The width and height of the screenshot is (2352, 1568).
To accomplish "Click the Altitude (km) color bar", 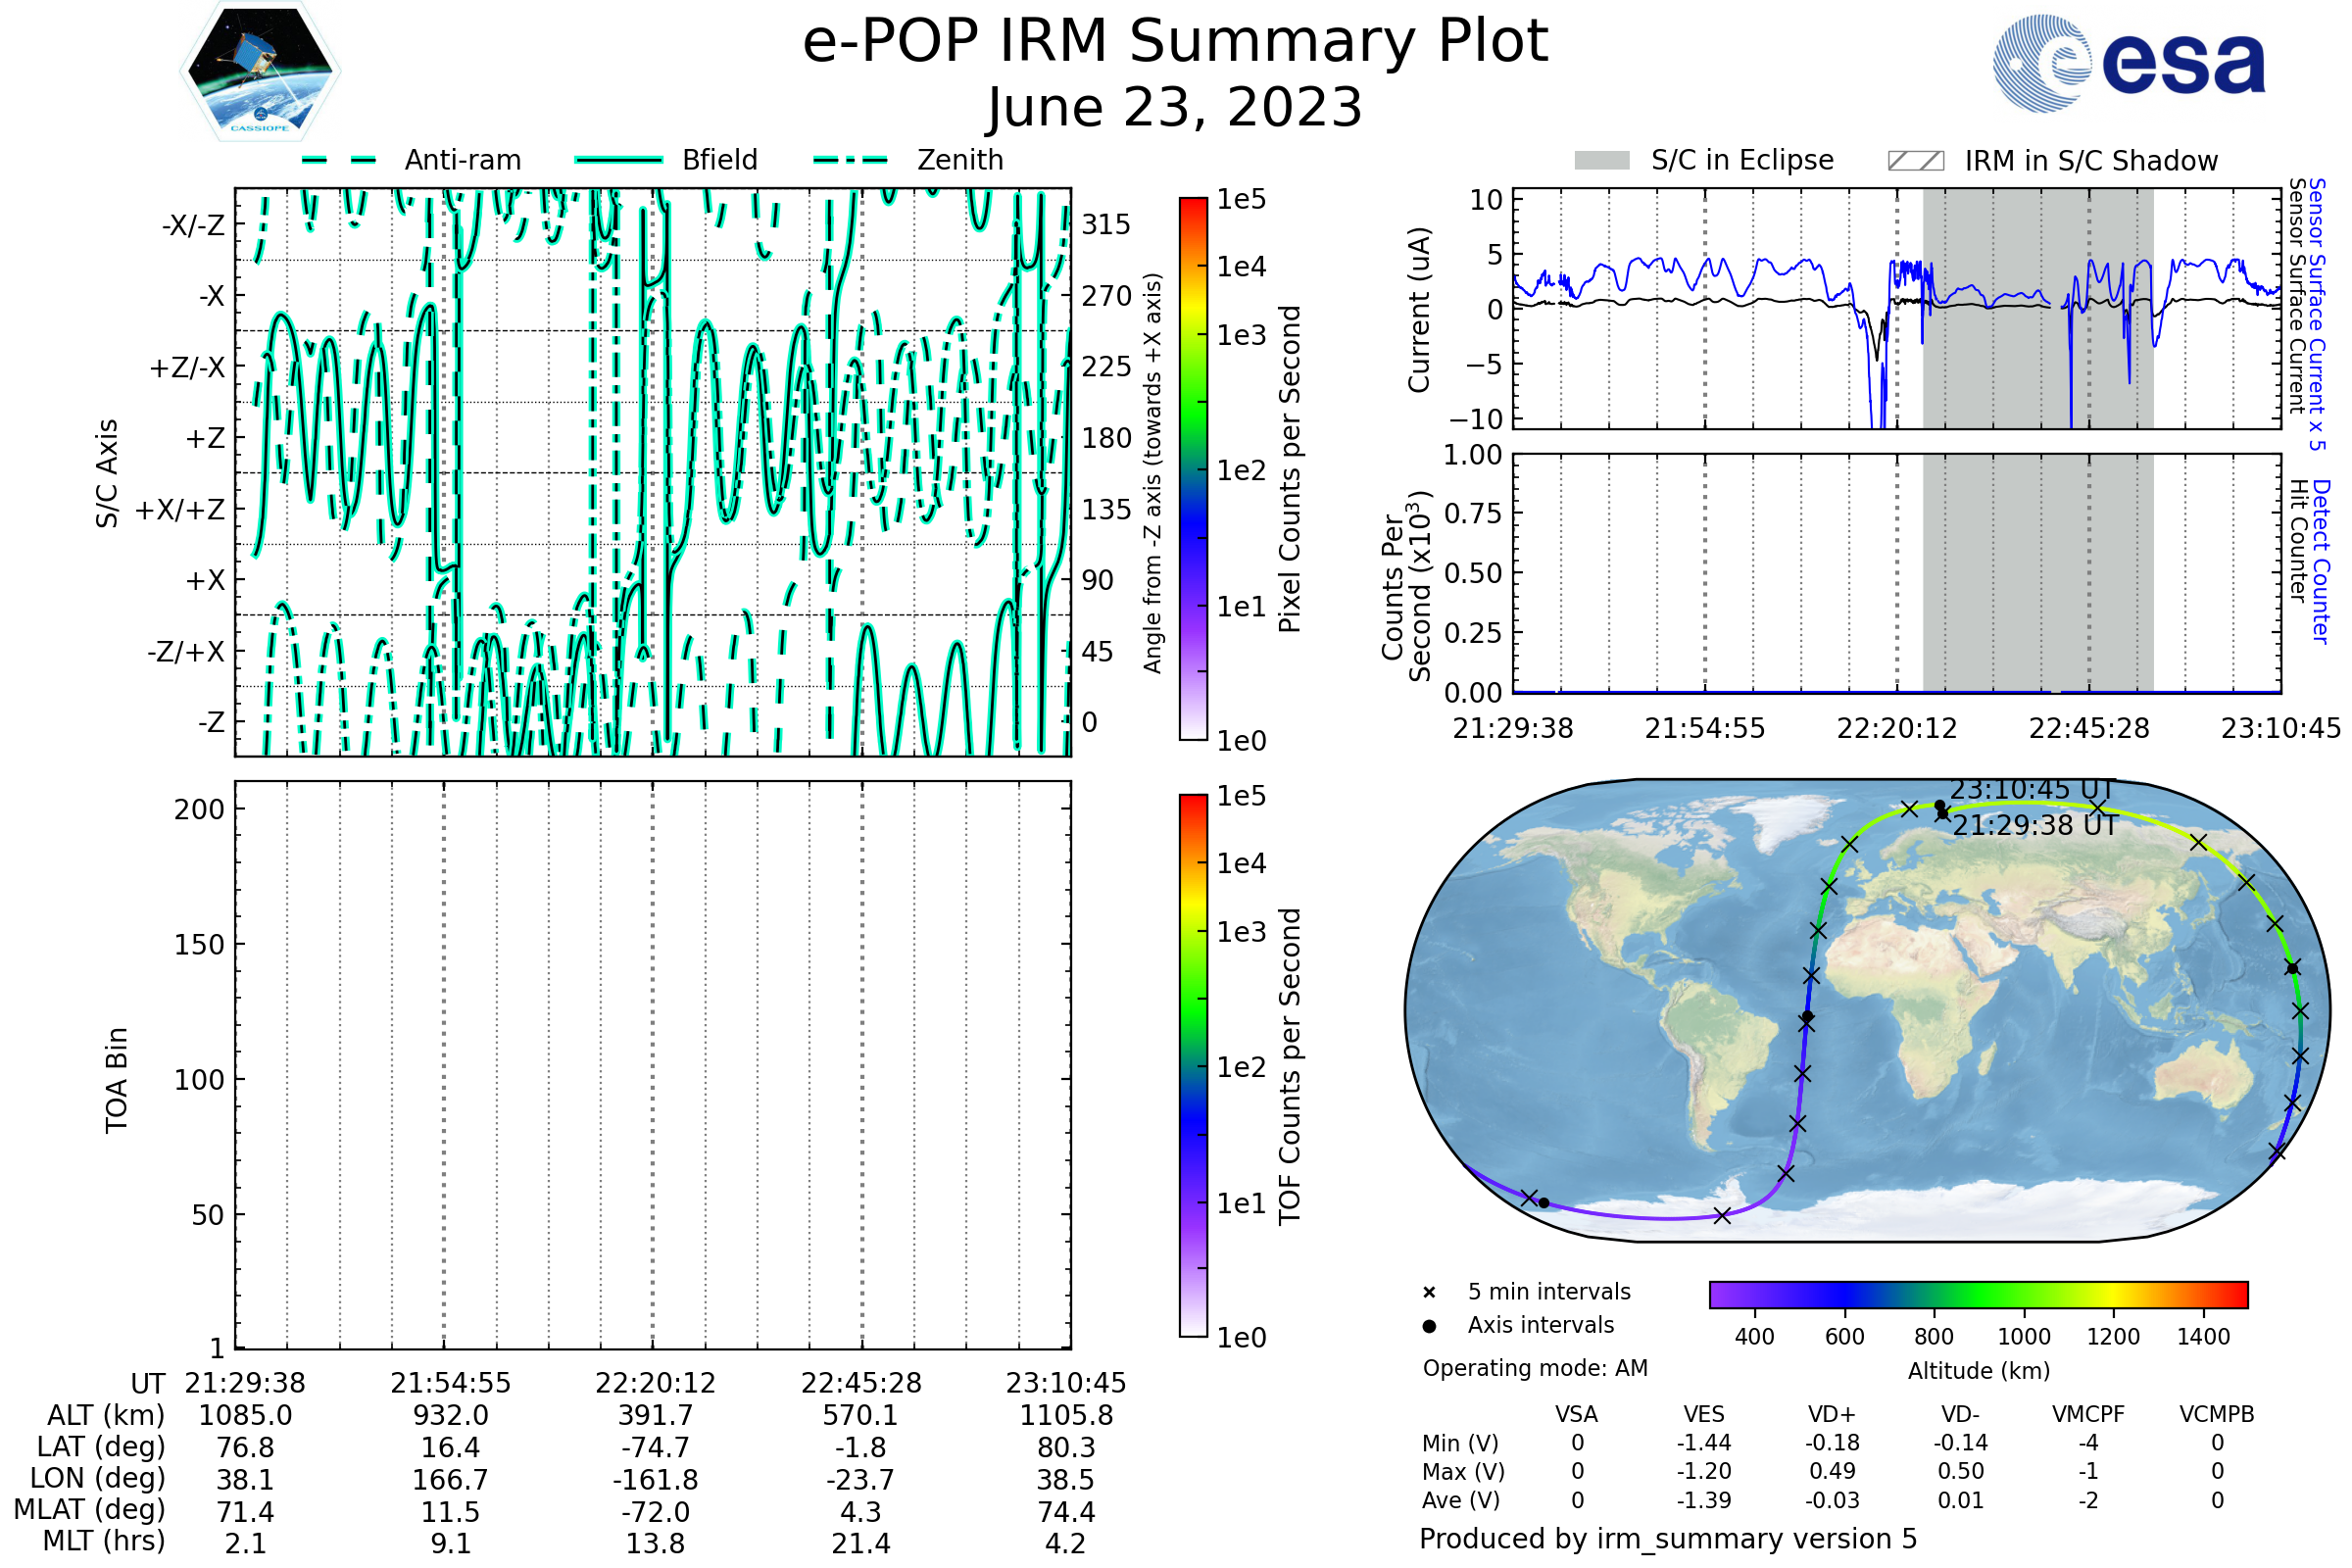I will 1978,1294.
